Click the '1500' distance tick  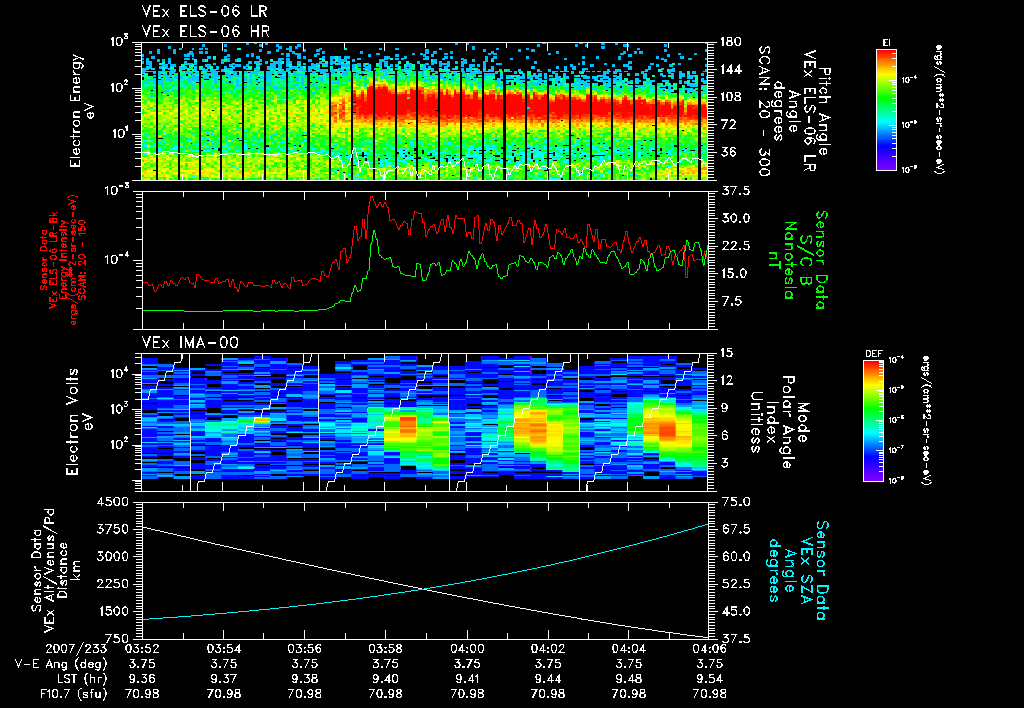click(x=112, y=611)
